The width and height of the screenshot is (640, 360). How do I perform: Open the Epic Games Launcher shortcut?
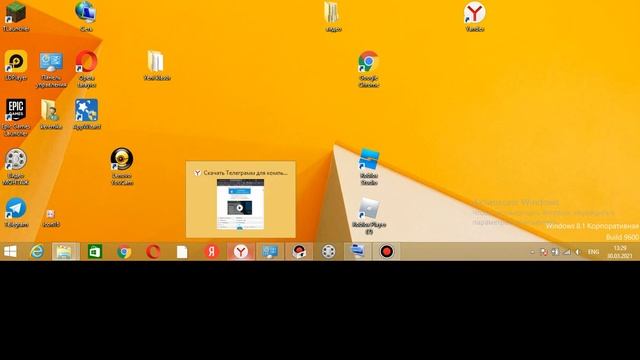[x=16, y=118]
